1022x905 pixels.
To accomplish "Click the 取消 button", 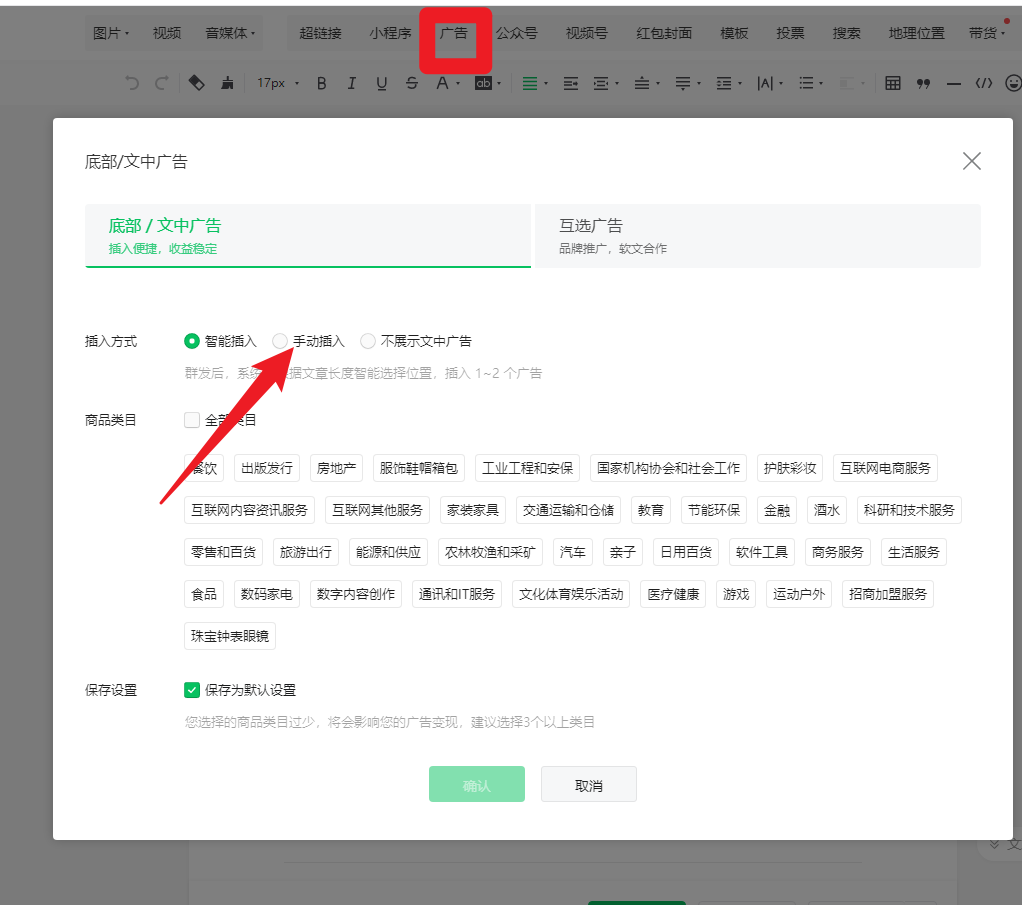I will tap(589, 784).
